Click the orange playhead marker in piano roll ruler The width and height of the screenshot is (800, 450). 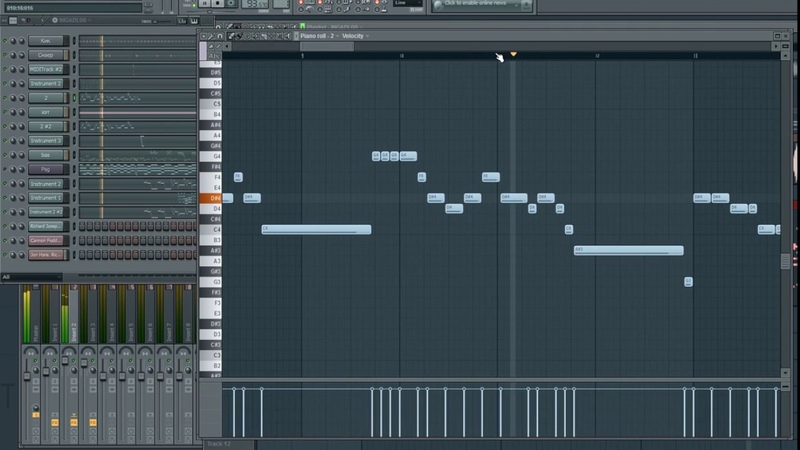513,54
